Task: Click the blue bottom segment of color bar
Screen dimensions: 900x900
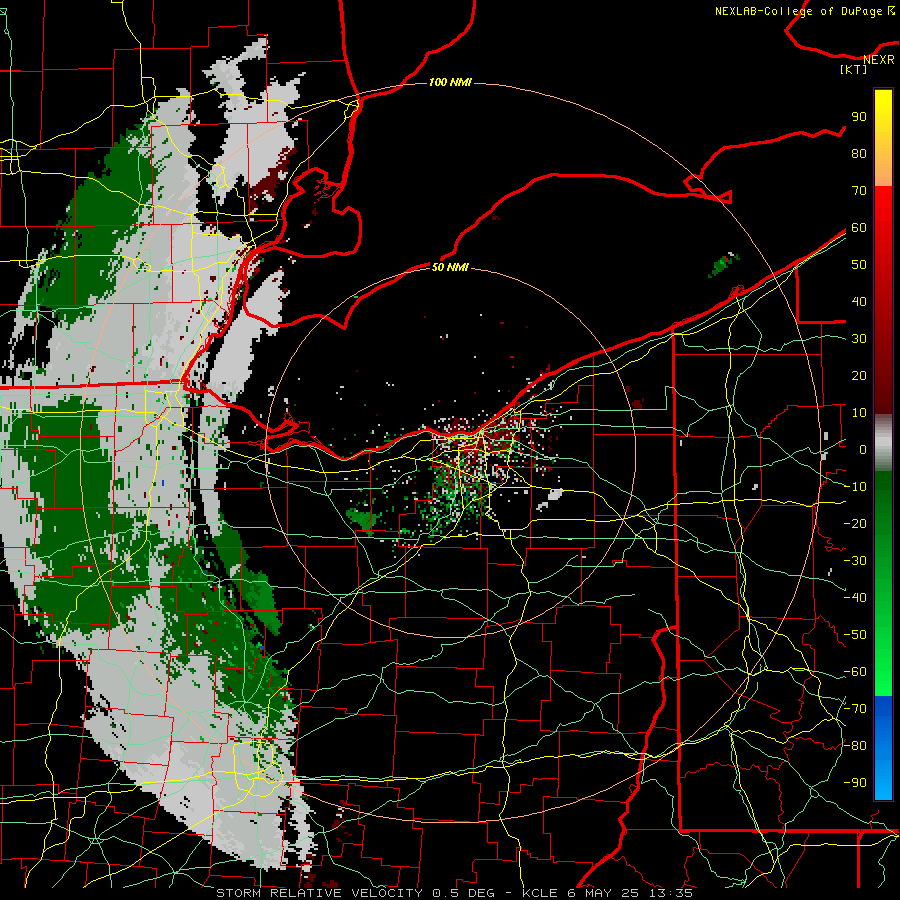Action: pyautogui.click(x=883, y=748)
